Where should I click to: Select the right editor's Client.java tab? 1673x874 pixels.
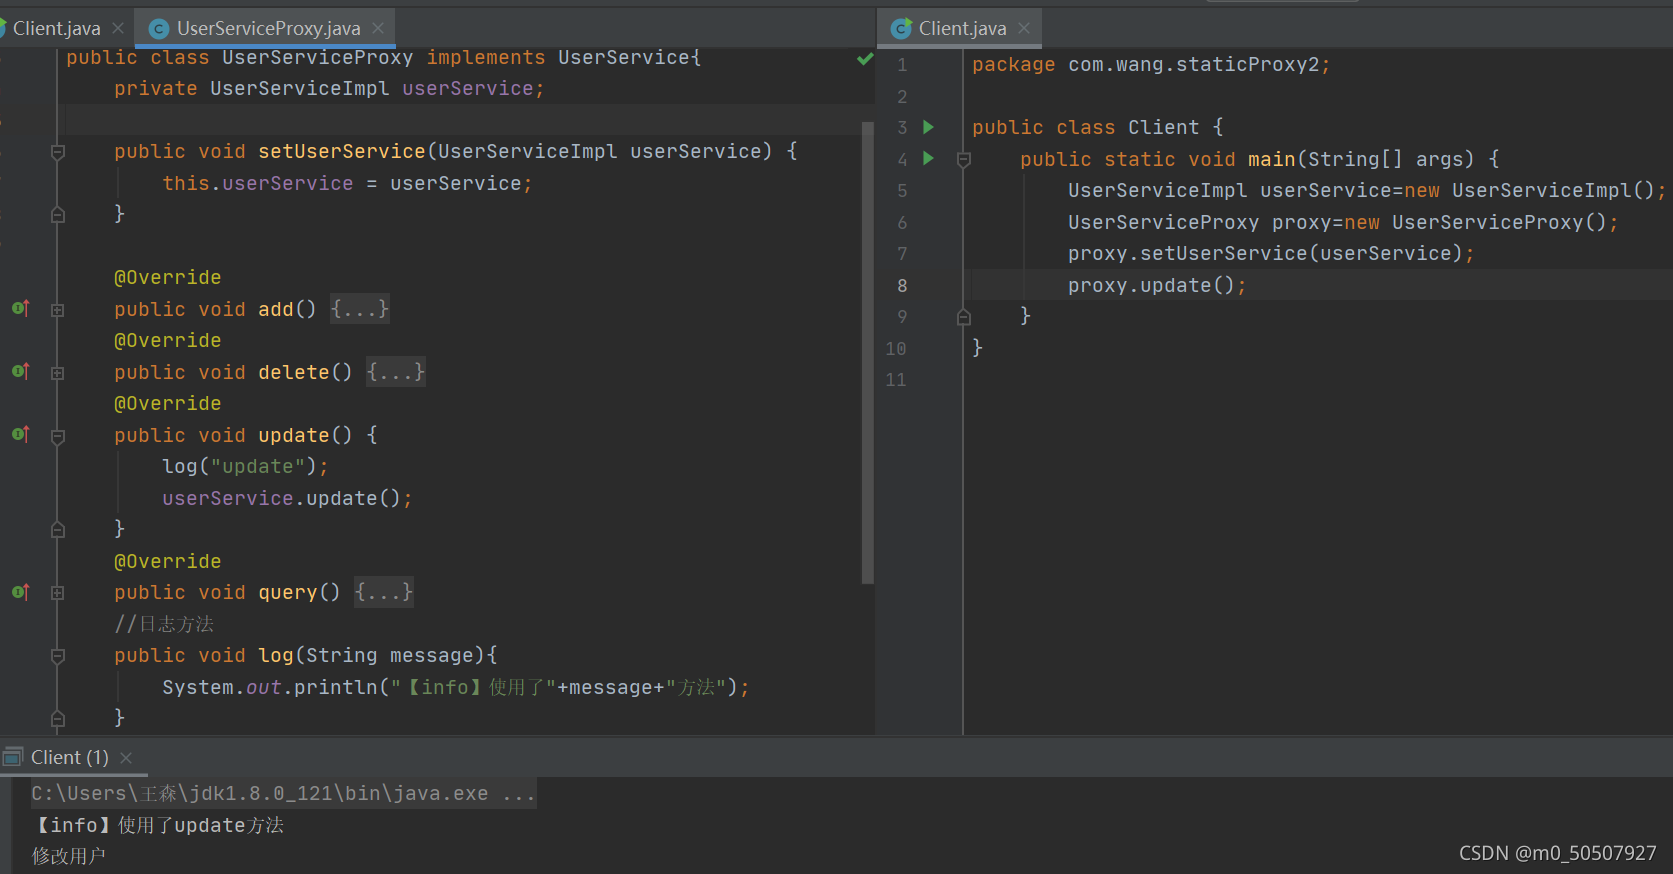pyautogui.click(x=962, y=28)
